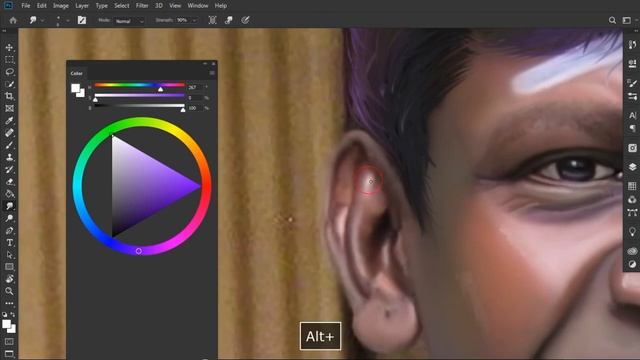
Task: Open the Layers panel icon on right dock
Action: [632, 167]
